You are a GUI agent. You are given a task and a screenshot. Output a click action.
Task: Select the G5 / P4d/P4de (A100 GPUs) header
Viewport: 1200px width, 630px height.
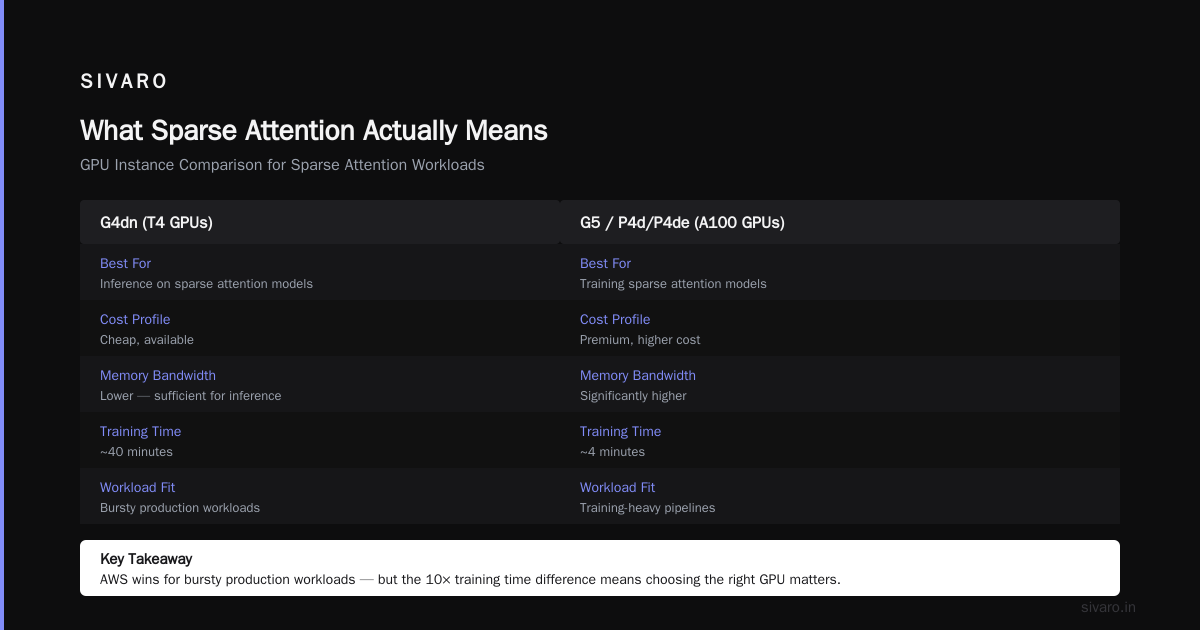(840, 222)
